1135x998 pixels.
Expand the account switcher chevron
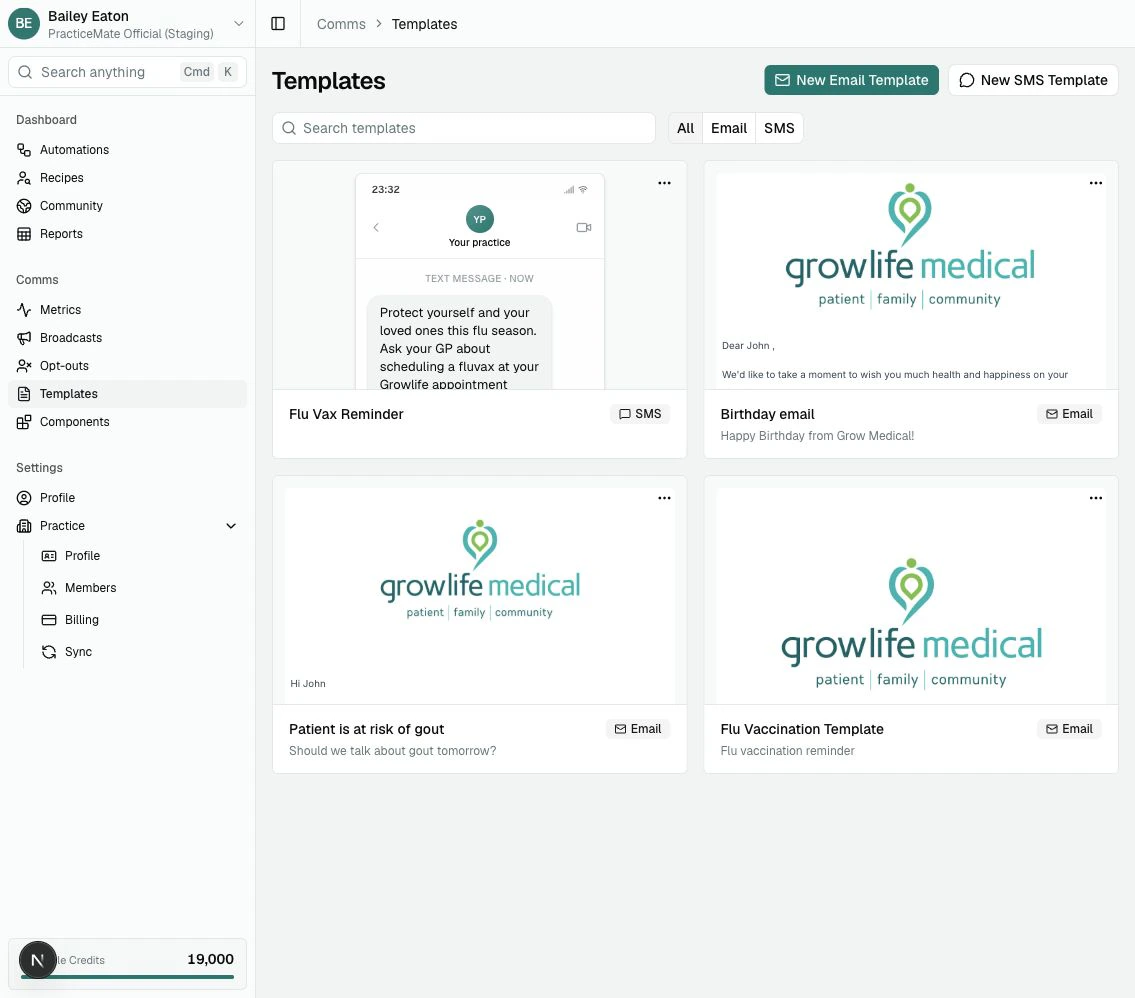point(238,24)
